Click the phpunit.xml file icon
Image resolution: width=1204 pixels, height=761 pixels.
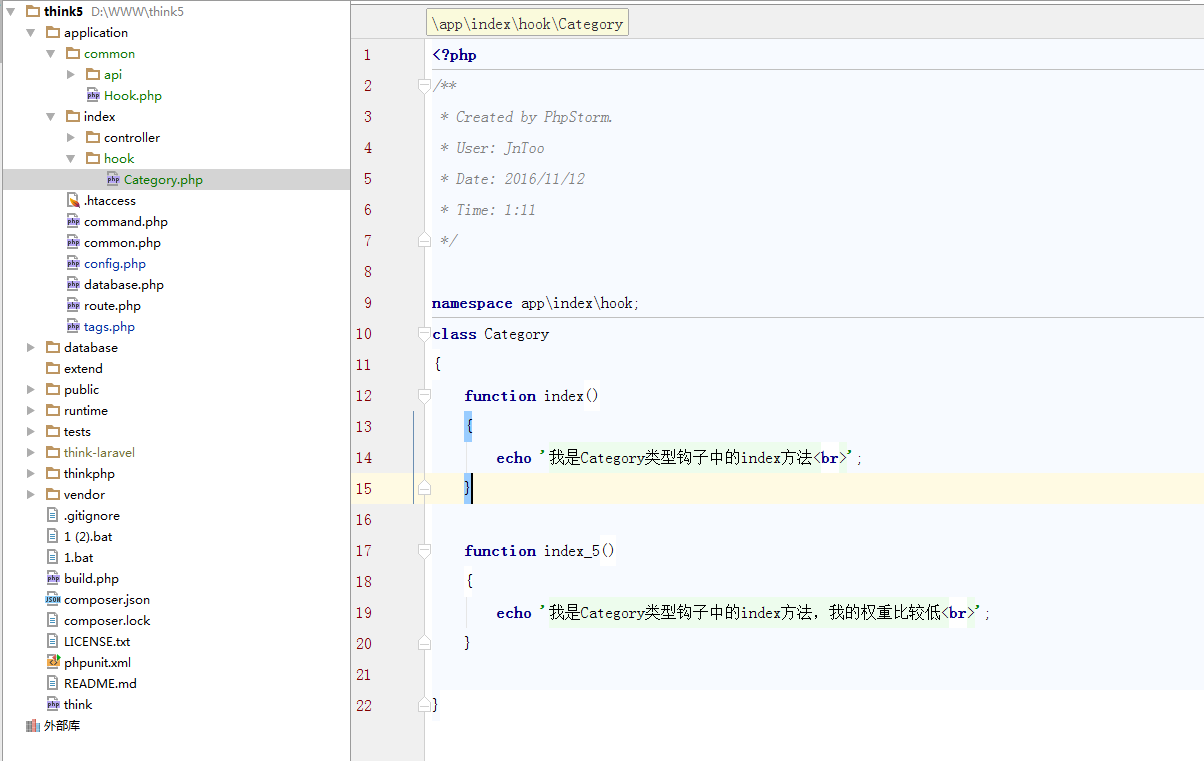tap(53, 662)
